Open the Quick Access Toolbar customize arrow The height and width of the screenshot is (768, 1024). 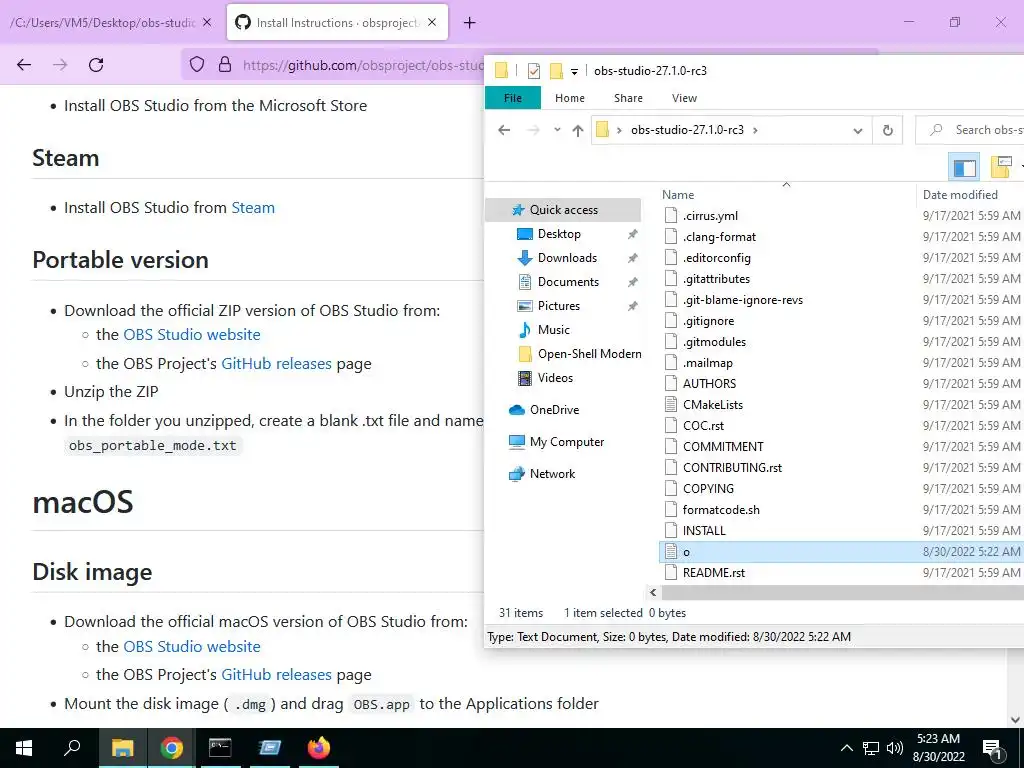pyautogui.click(x=574, y=71)
